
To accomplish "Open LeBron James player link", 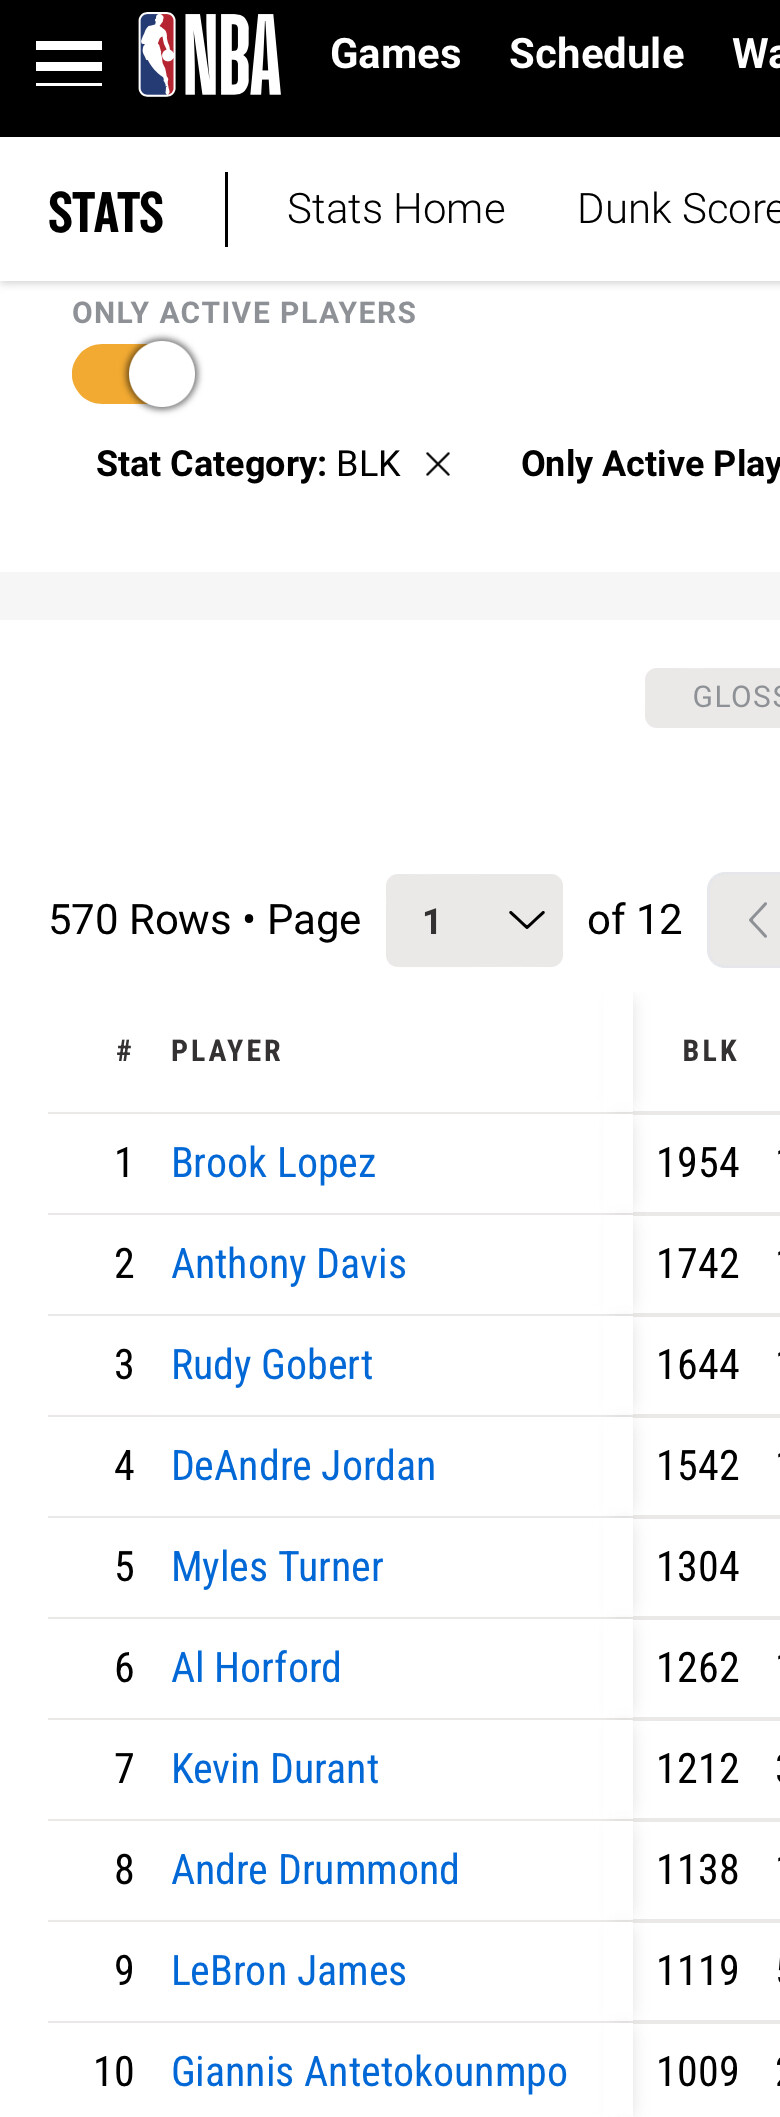I will (x=289, y=1971).
